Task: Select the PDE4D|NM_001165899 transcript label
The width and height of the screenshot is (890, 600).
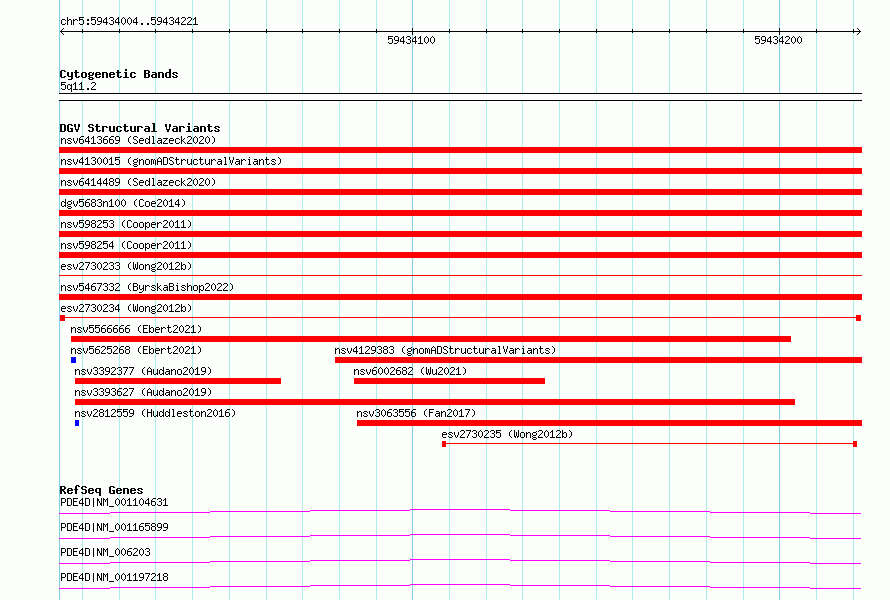Action: [x=114, y=527]
